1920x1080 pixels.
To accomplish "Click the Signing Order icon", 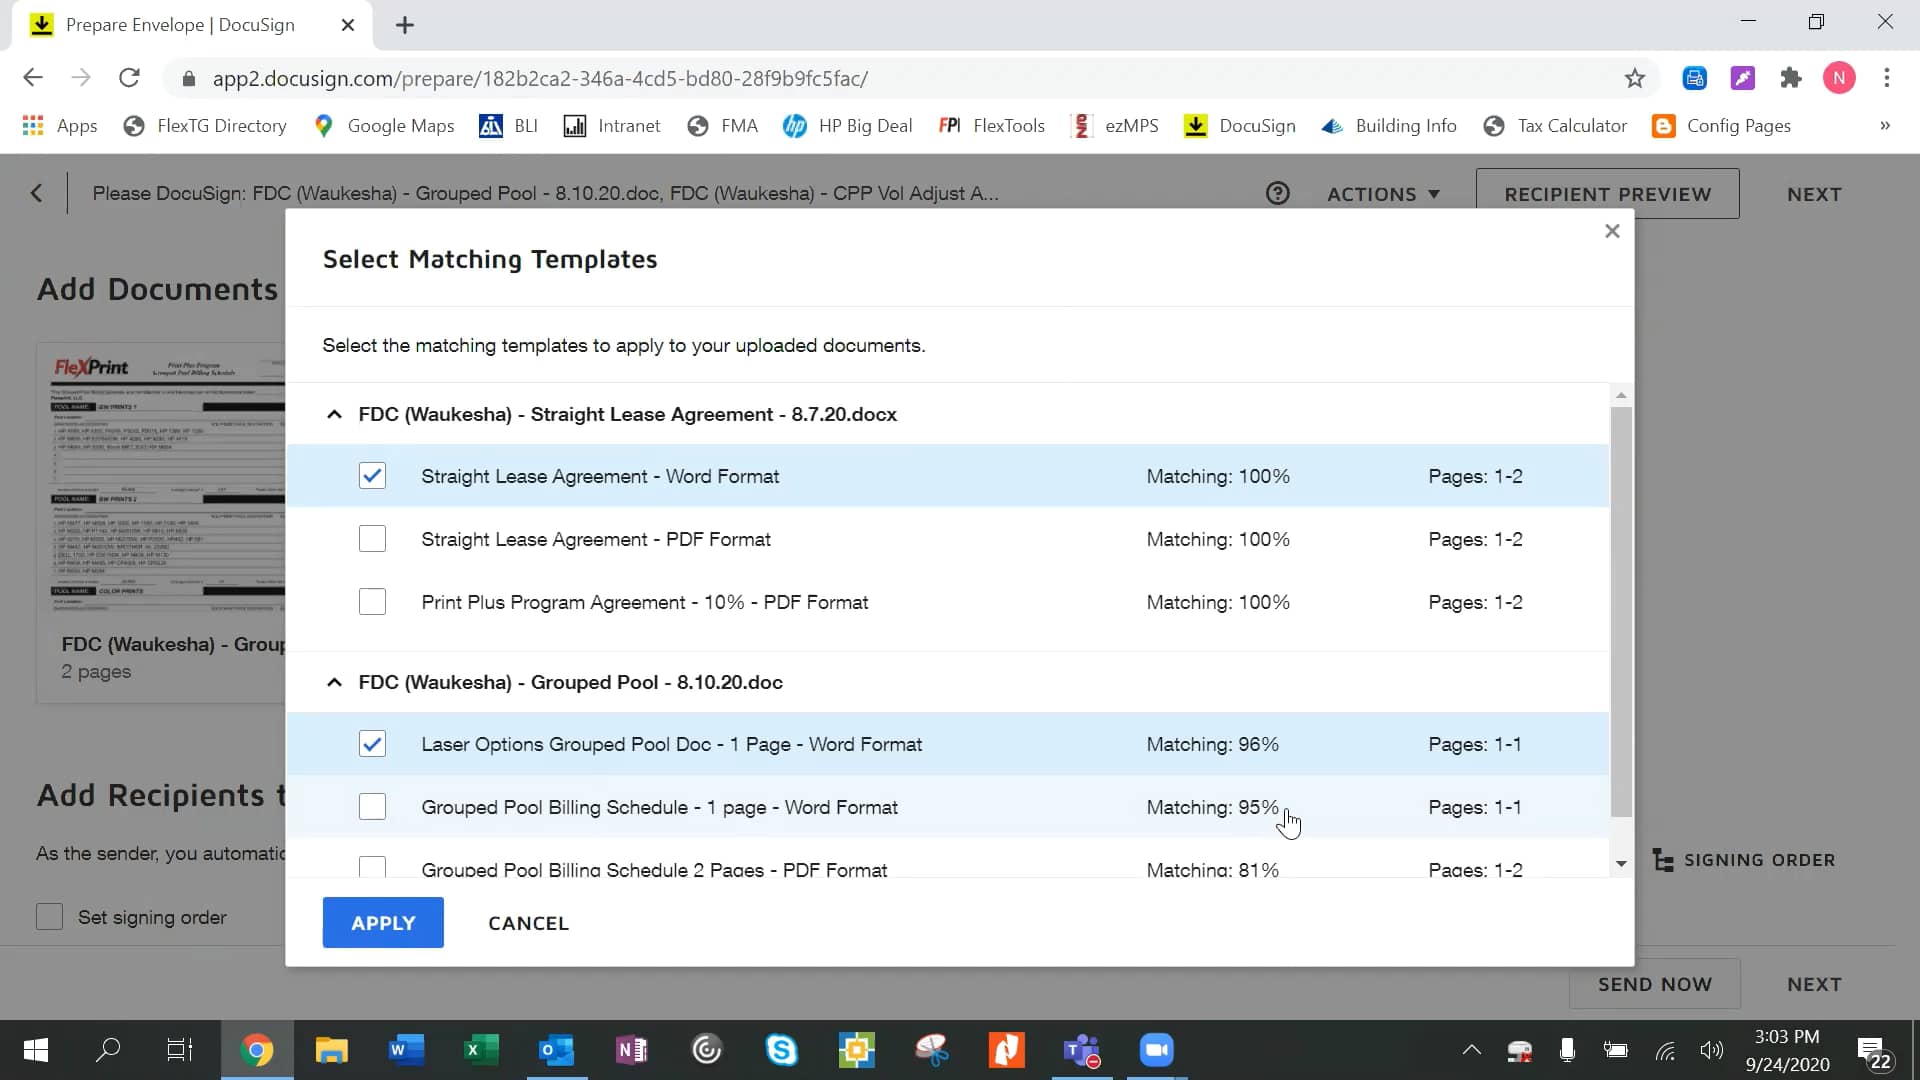I will click(1665, 859).
